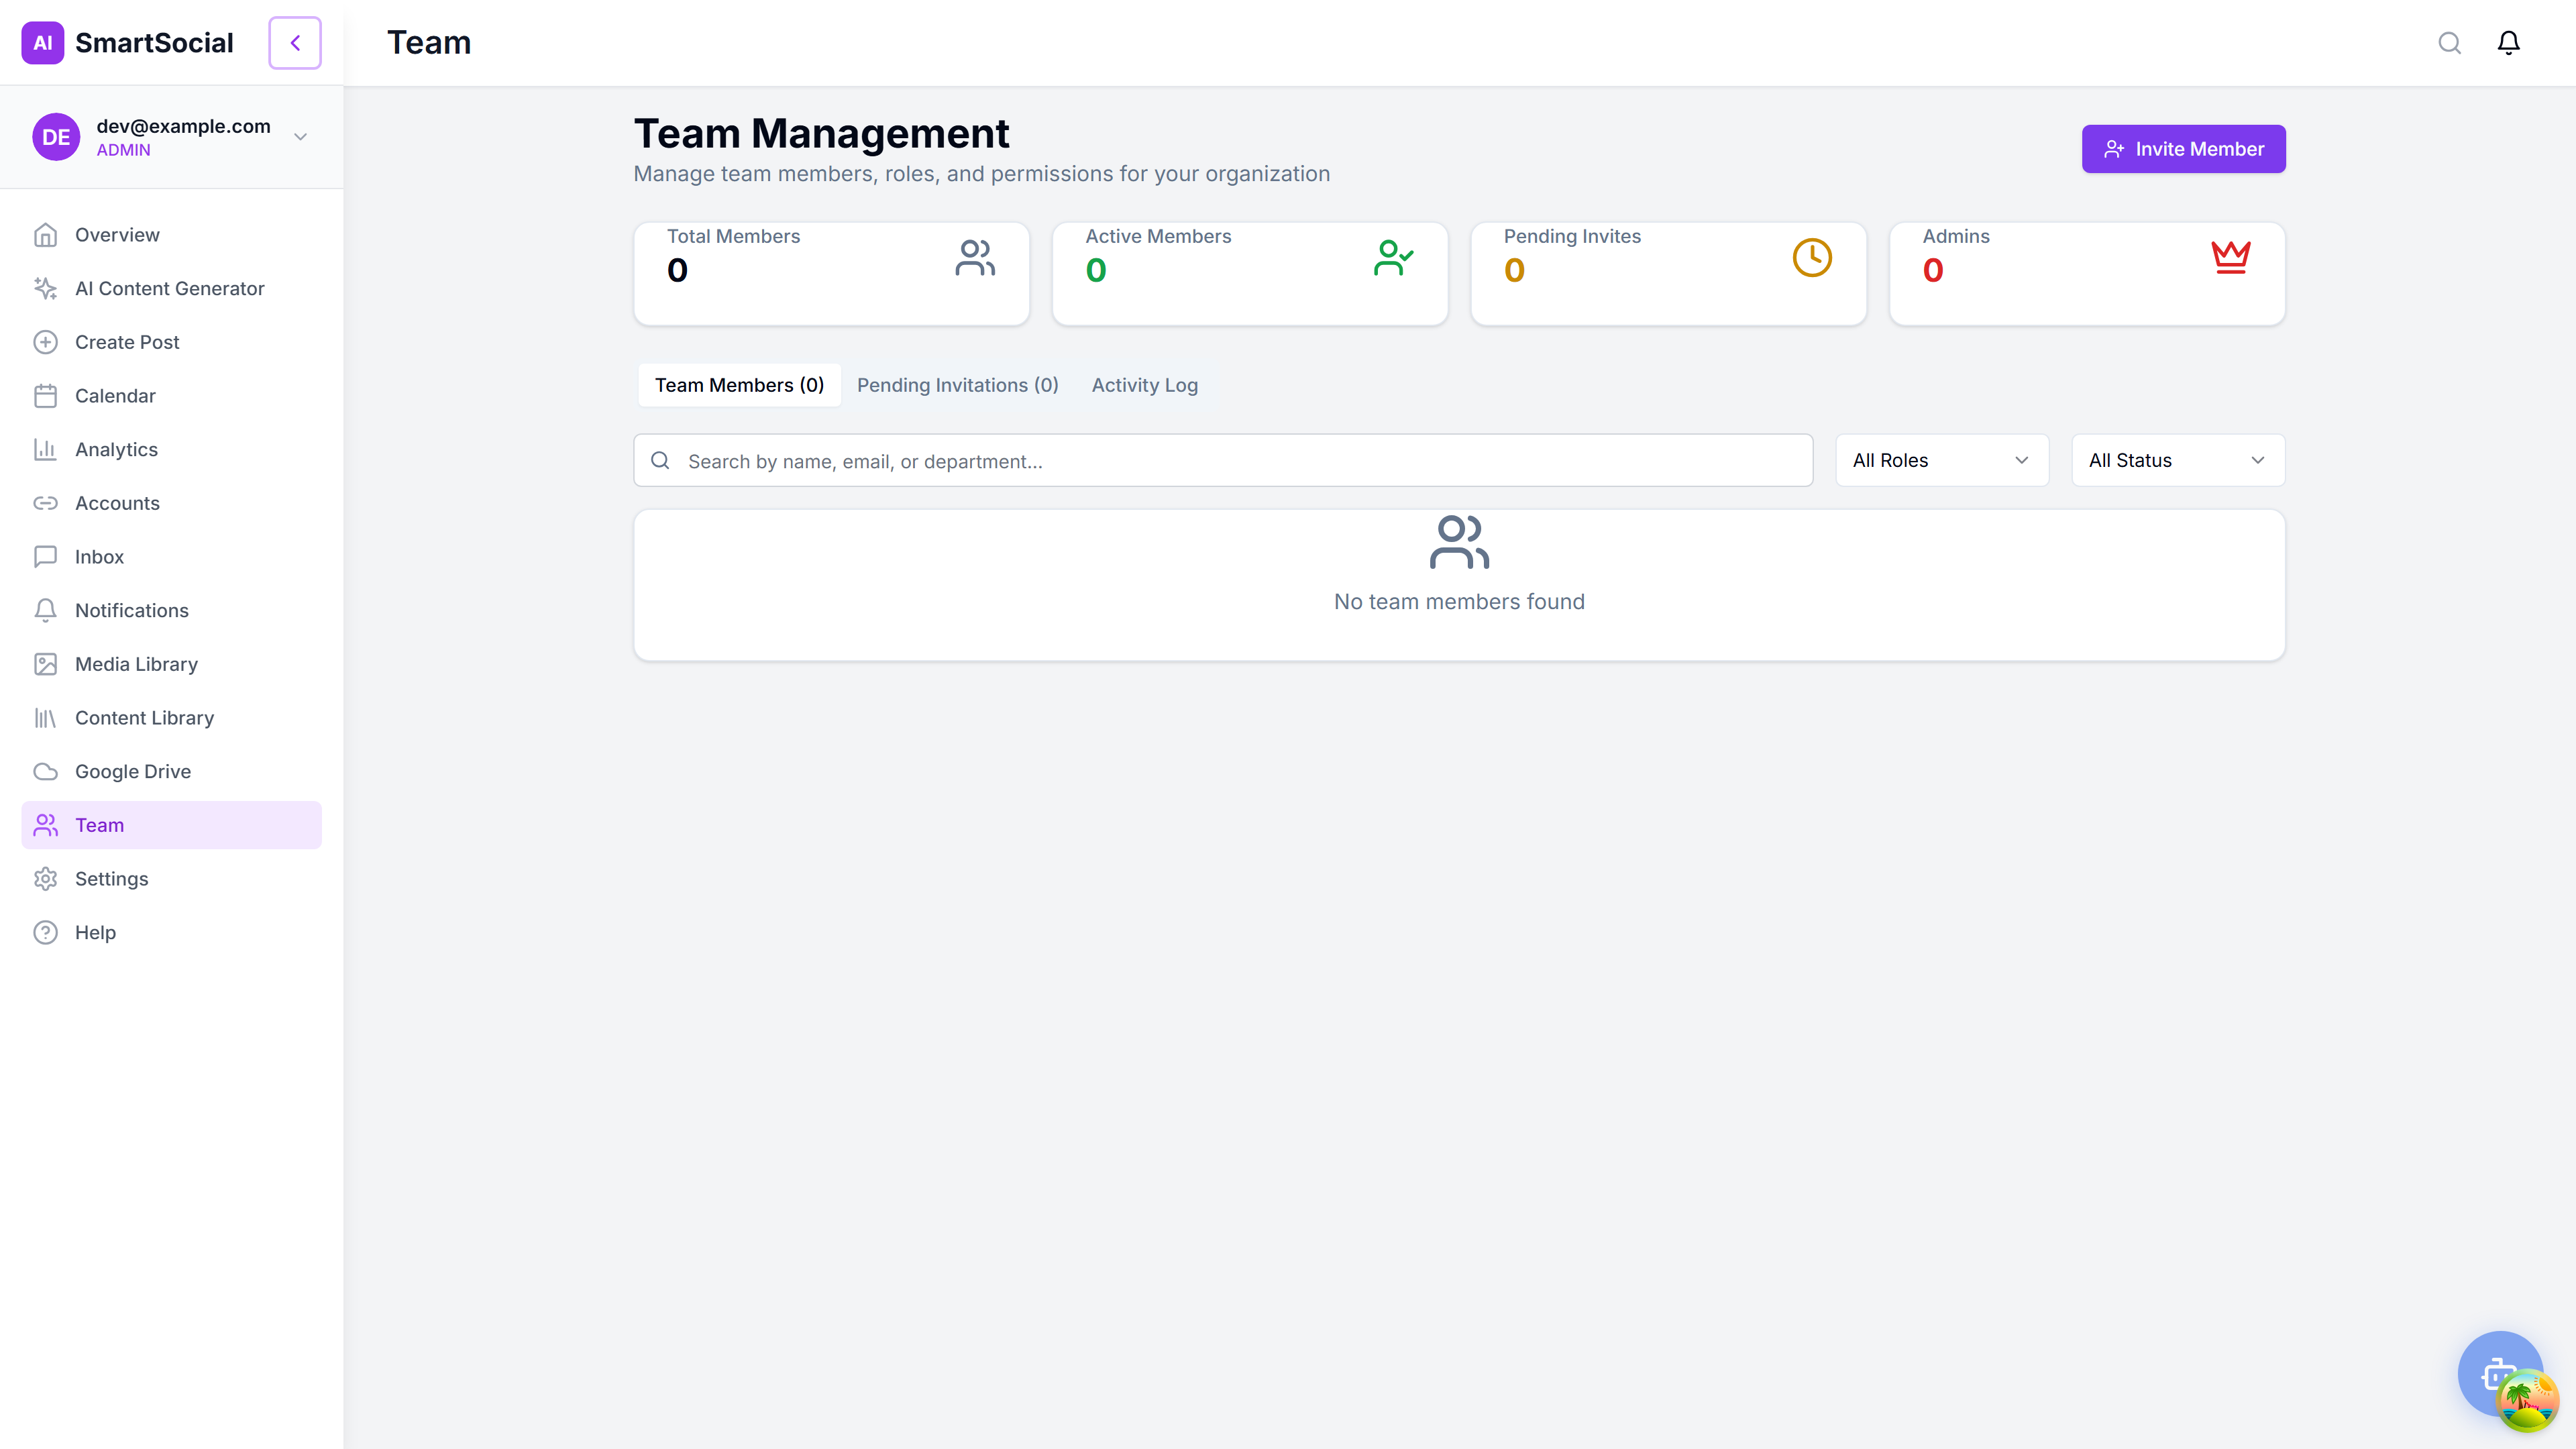Click the search magnifier icon in header
The image size is (2576, 1449).
pos(2449,42)
